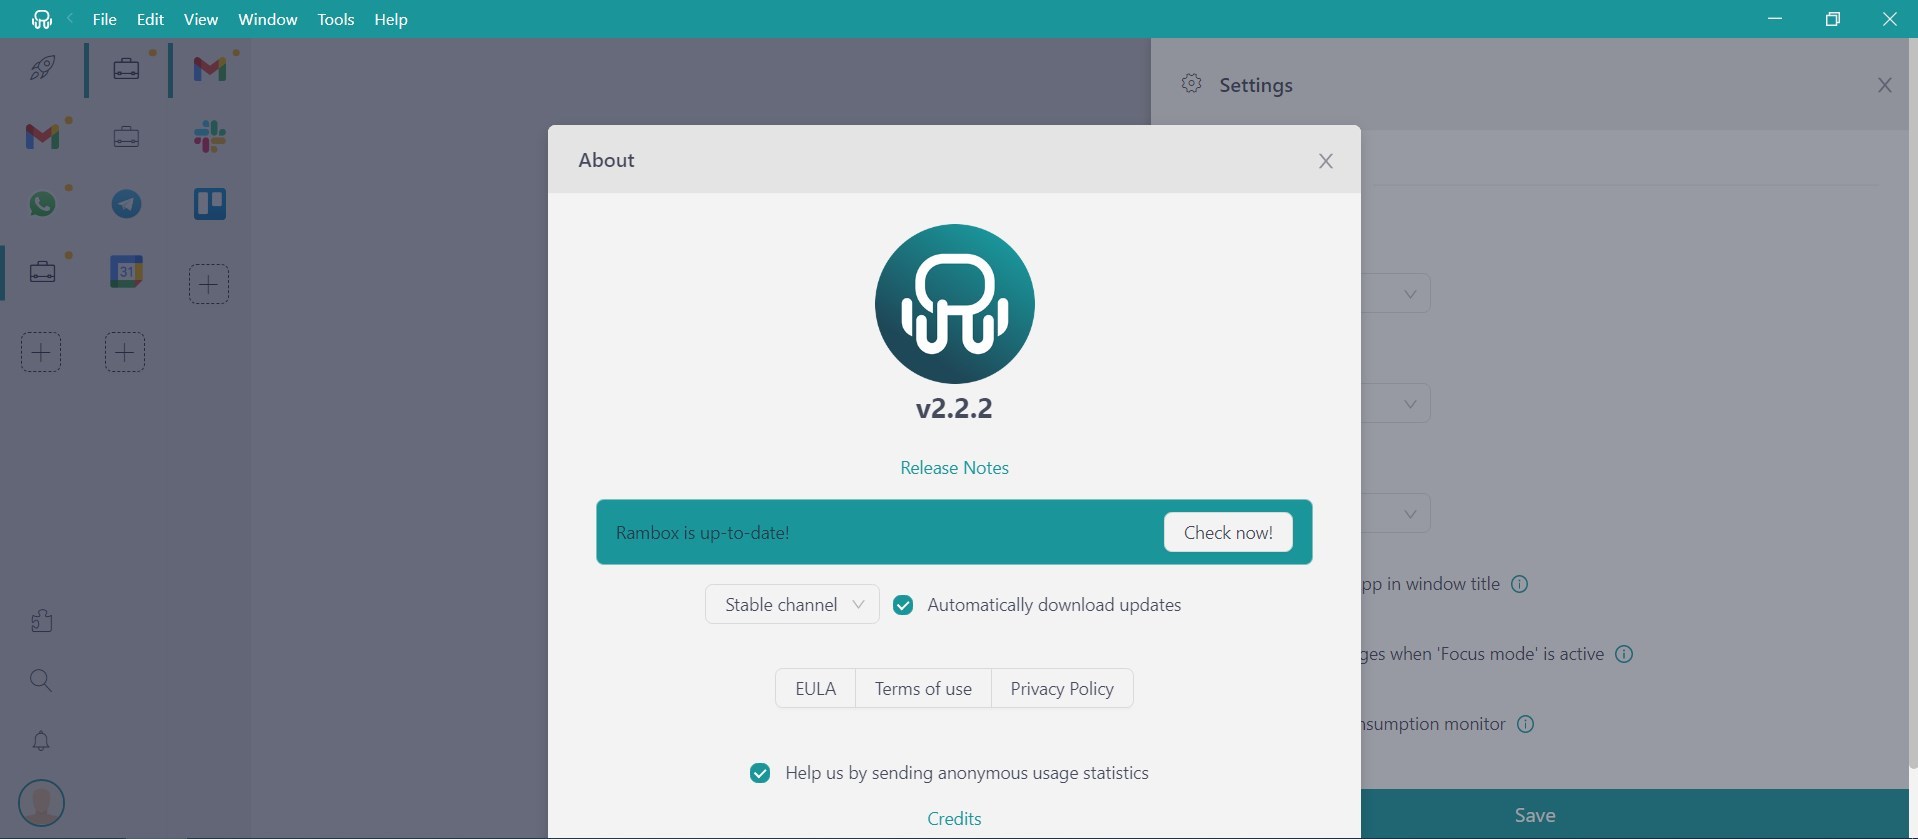
Task: Click the add-app plus box below WhatsApp's column briefcase
Action: click(41, 352)
